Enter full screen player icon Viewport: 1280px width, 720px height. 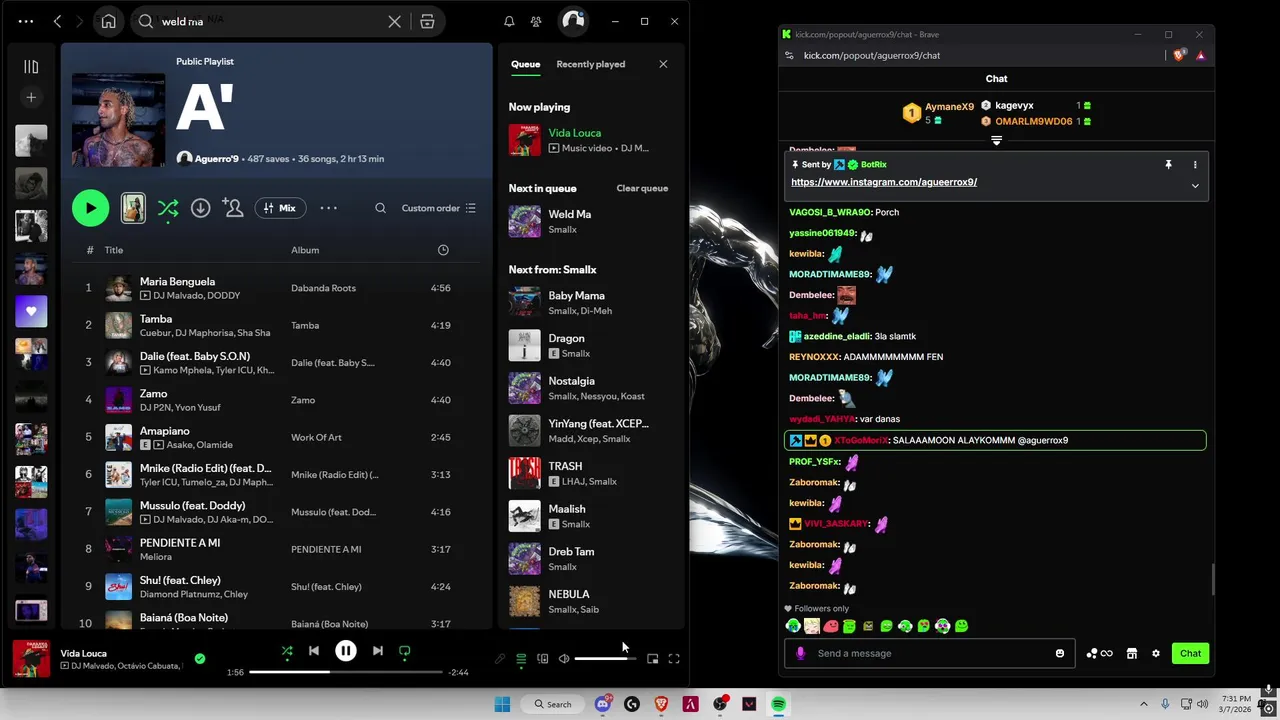(674, 659)
